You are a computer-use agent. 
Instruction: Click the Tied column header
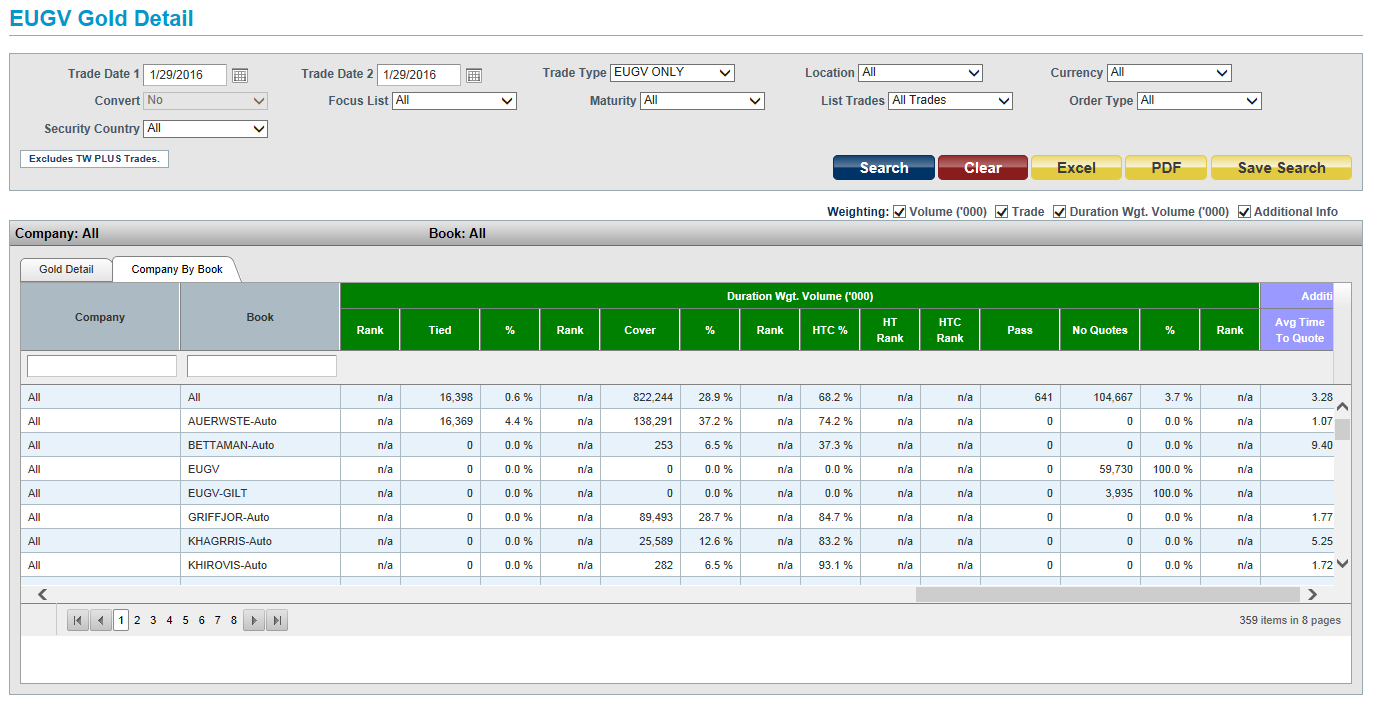(x=440, y=330)
